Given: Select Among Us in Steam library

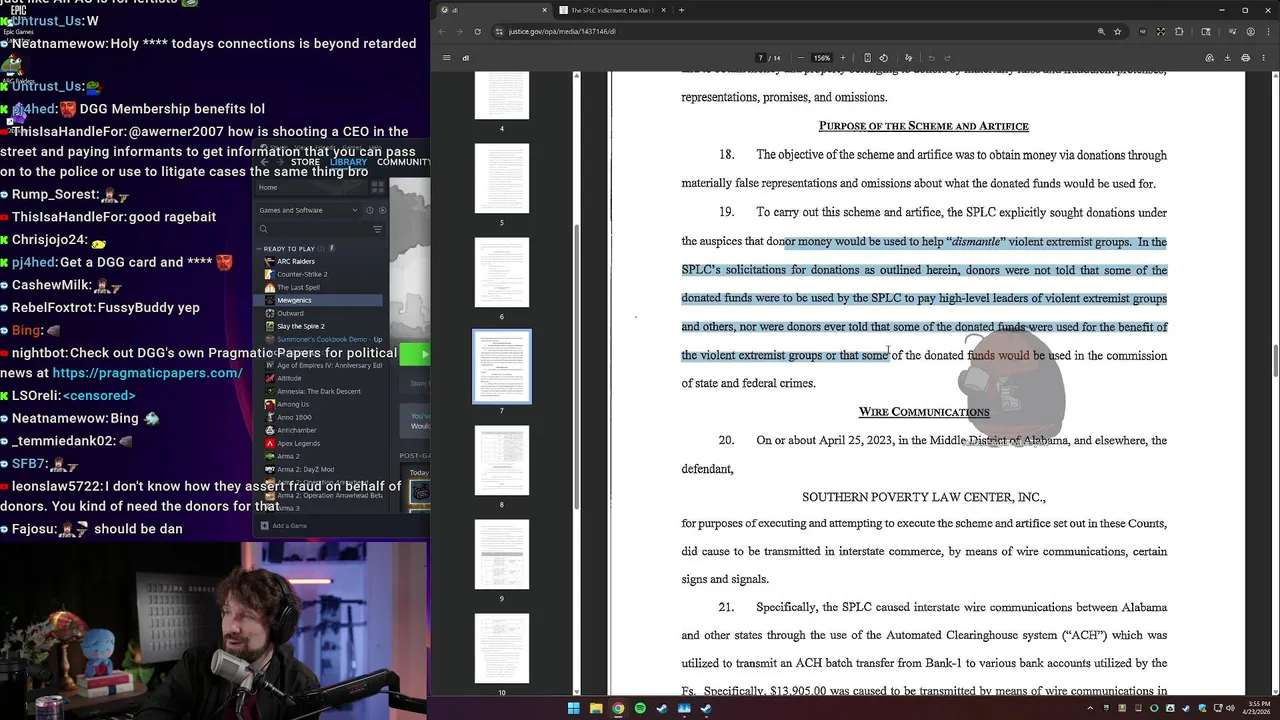Looking at the screenshot, I should click(293, 404).
